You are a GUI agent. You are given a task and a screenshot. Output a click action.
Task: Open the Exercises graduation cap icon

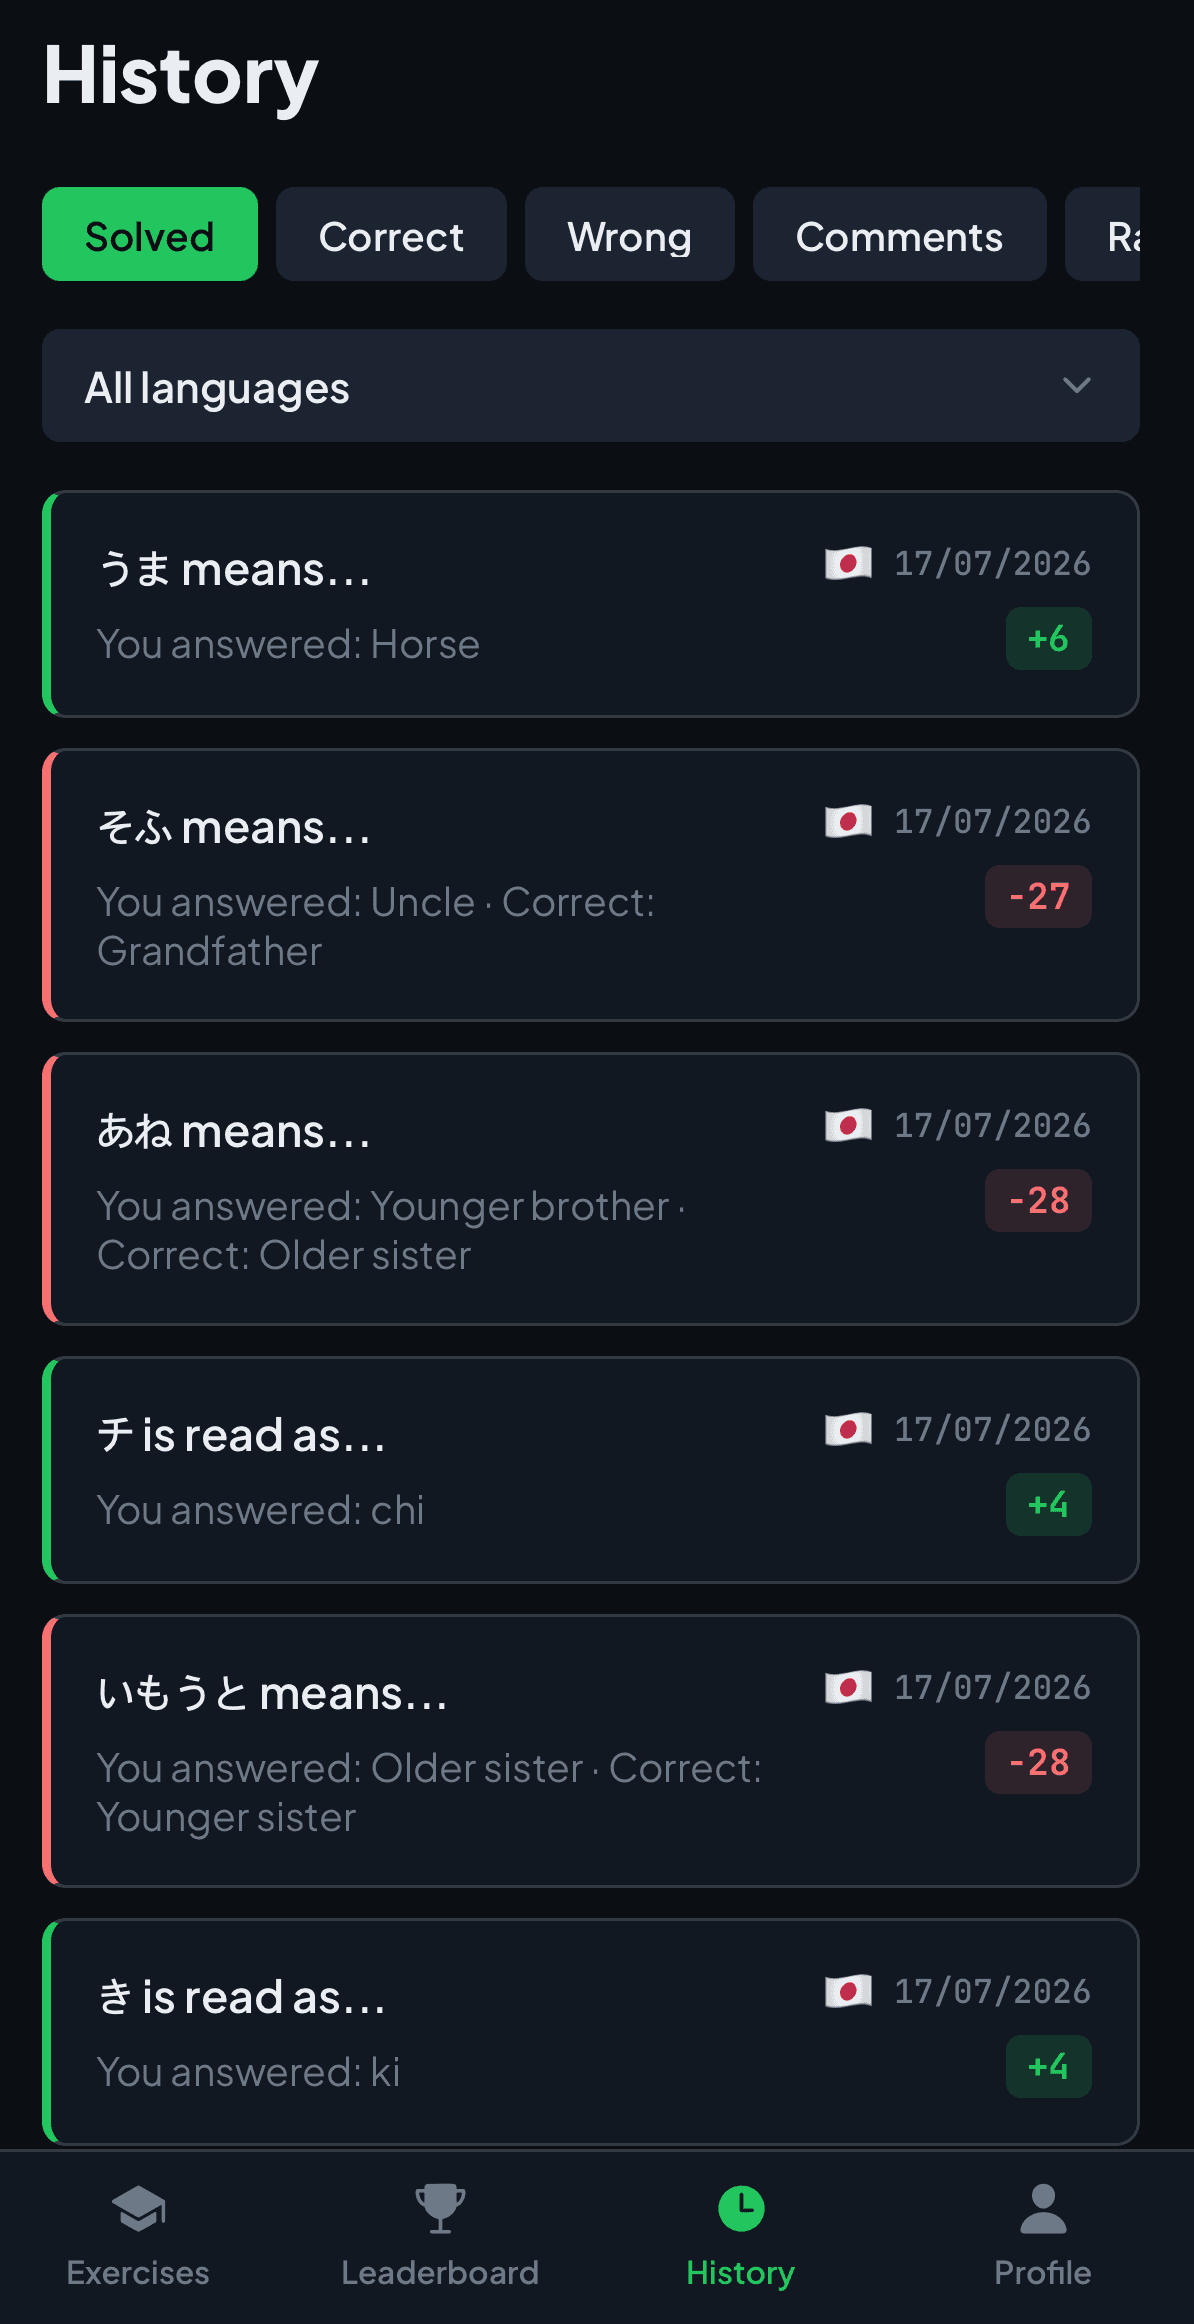pyautogui.click(x=138, y=2209)
